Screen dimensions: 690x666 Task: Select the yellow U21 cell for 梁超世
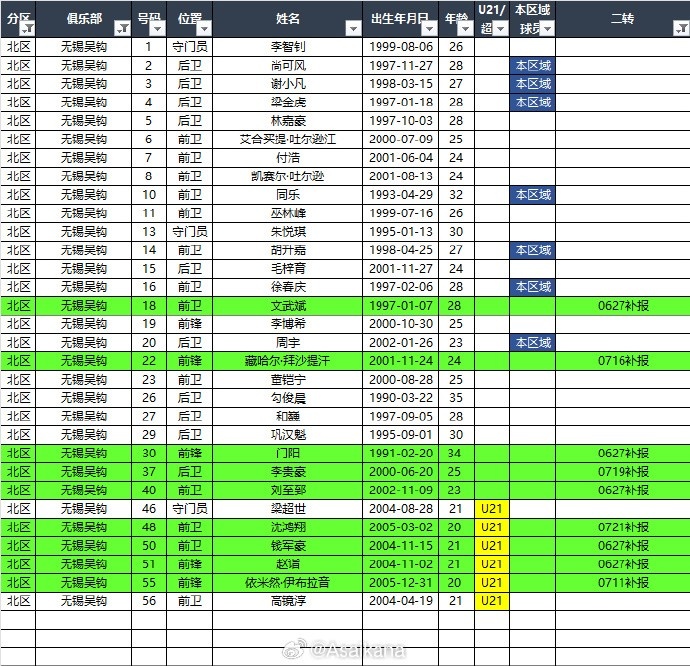492,508
